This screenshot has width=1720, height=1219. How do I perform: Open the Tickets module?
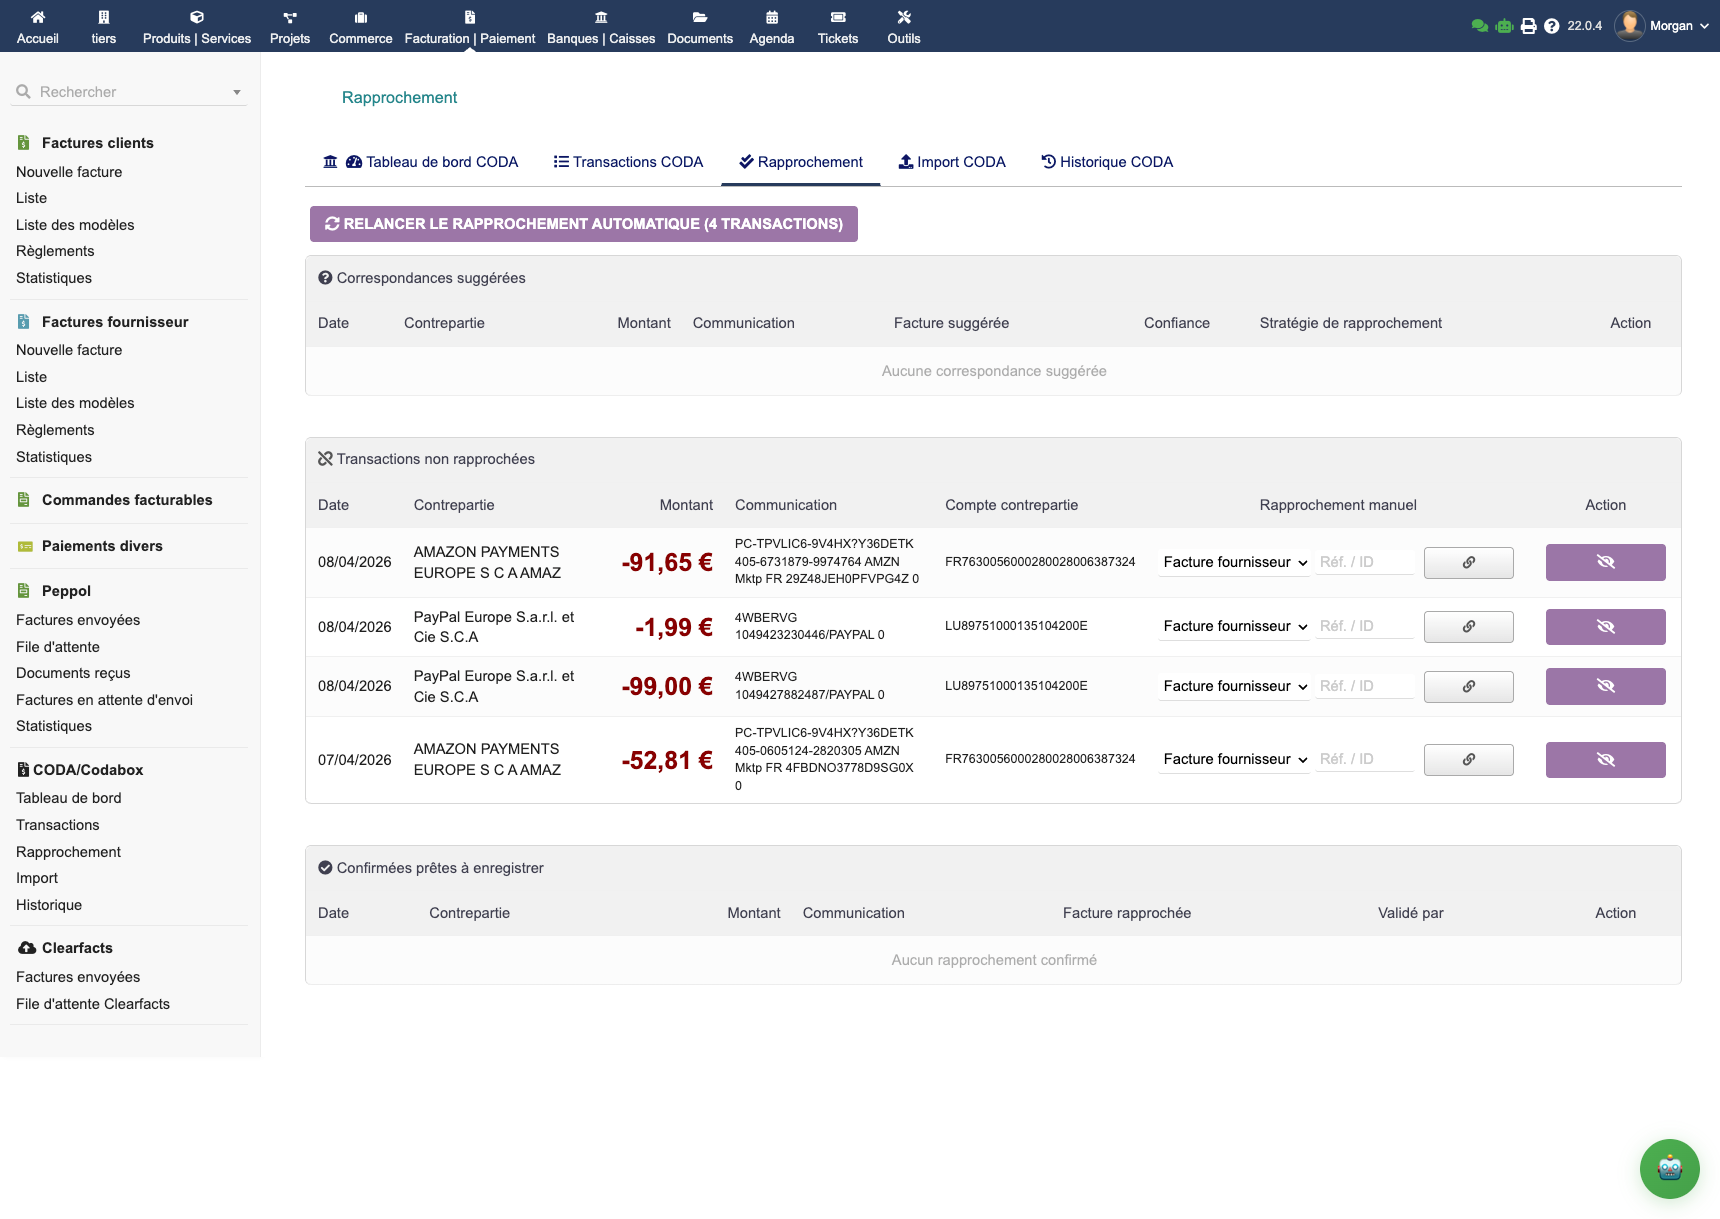(x=838, y=26)
